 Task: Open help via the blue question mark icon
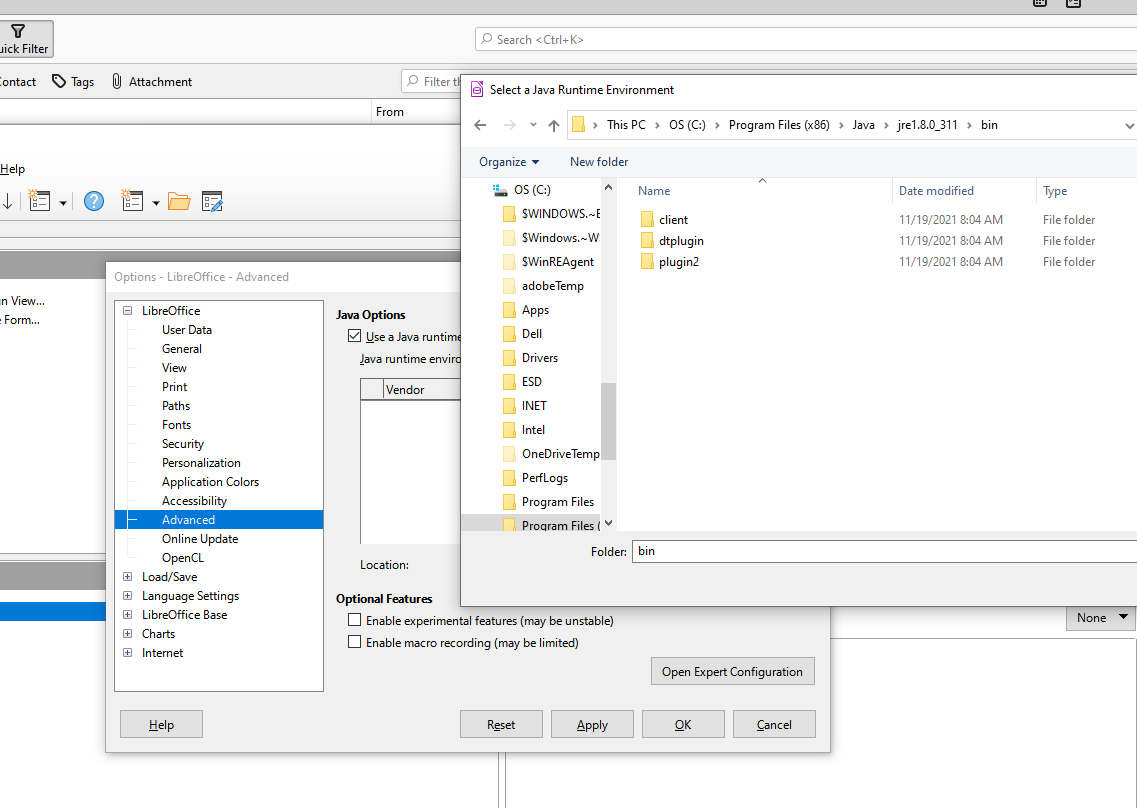tap(93, 201)
